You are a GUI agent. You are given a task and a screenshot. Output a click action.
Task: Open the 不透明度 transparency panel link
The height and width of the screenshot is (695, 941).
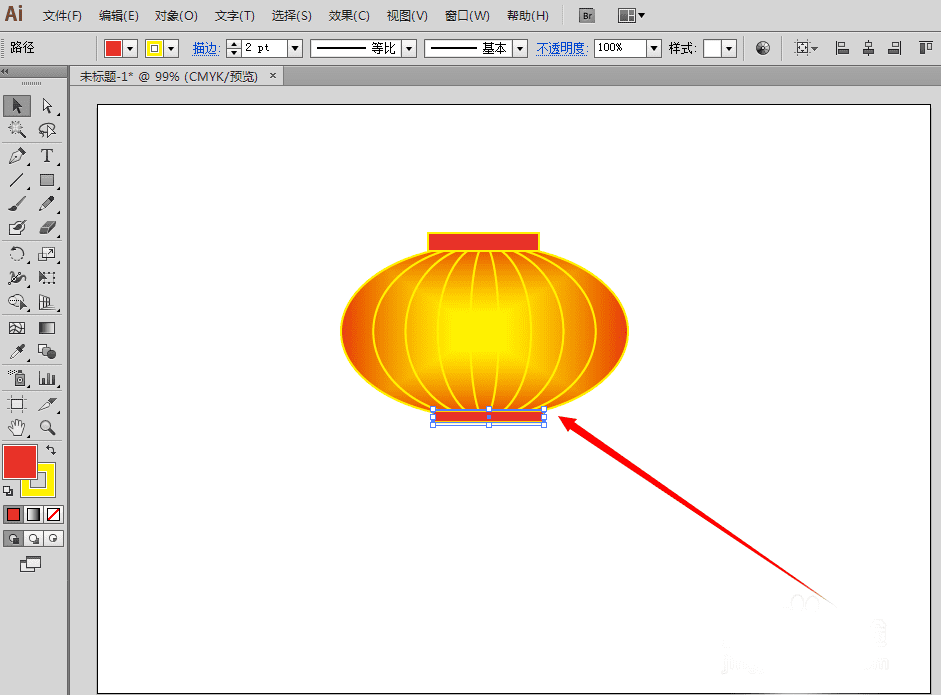pyautogui.click(x=562, y=49)
